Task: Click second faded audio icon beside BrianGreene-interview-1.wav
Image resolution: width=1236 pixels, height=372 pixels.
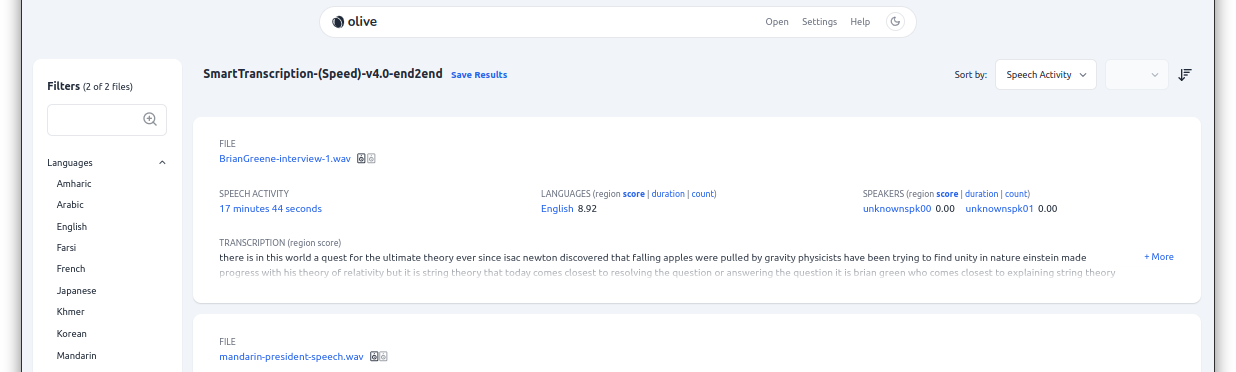Action: pyautogui.click(x=371, y=158)
